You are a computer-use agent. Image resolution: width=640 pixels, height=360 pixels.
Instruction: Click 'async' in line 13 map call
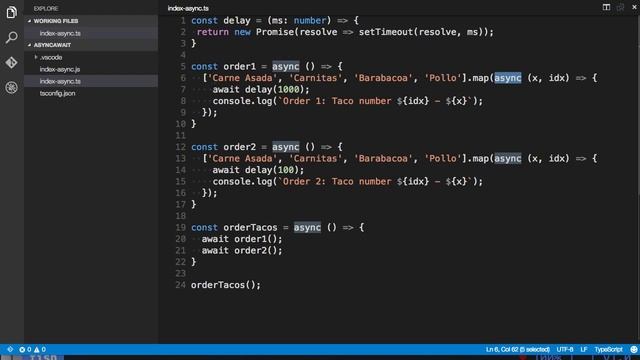[x=508, y=158]
